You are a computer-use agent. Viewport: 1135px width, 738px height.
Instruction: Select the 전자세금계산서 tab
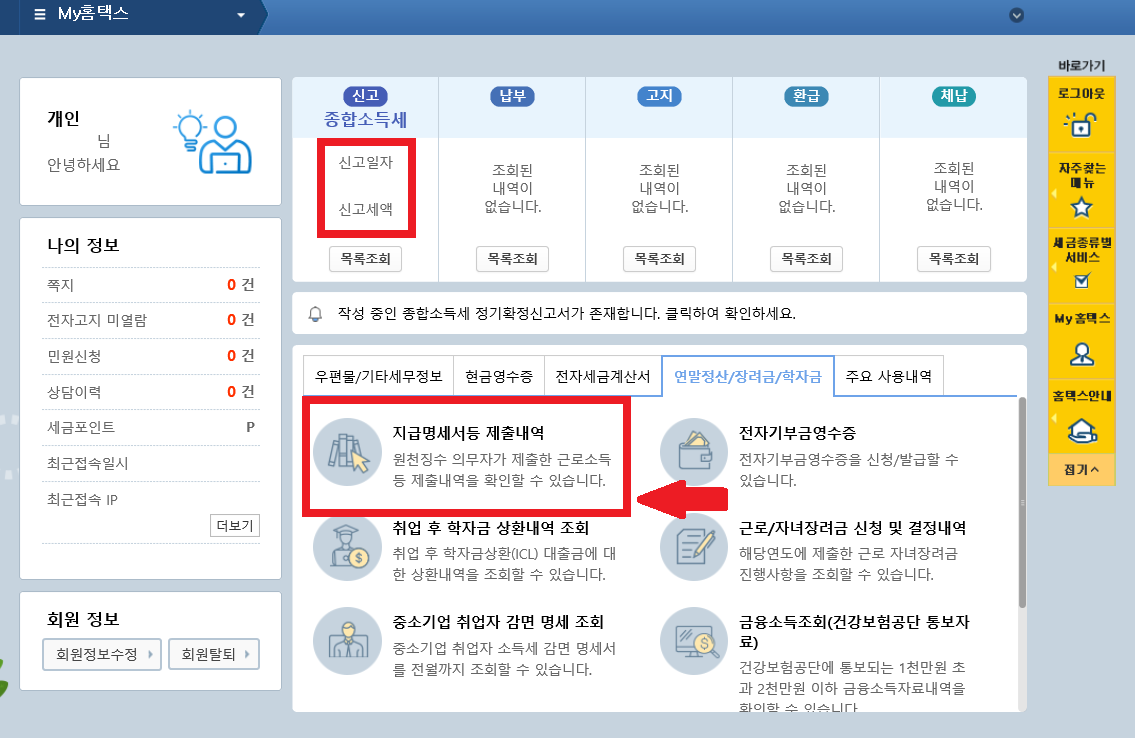[x=603, y=376]
